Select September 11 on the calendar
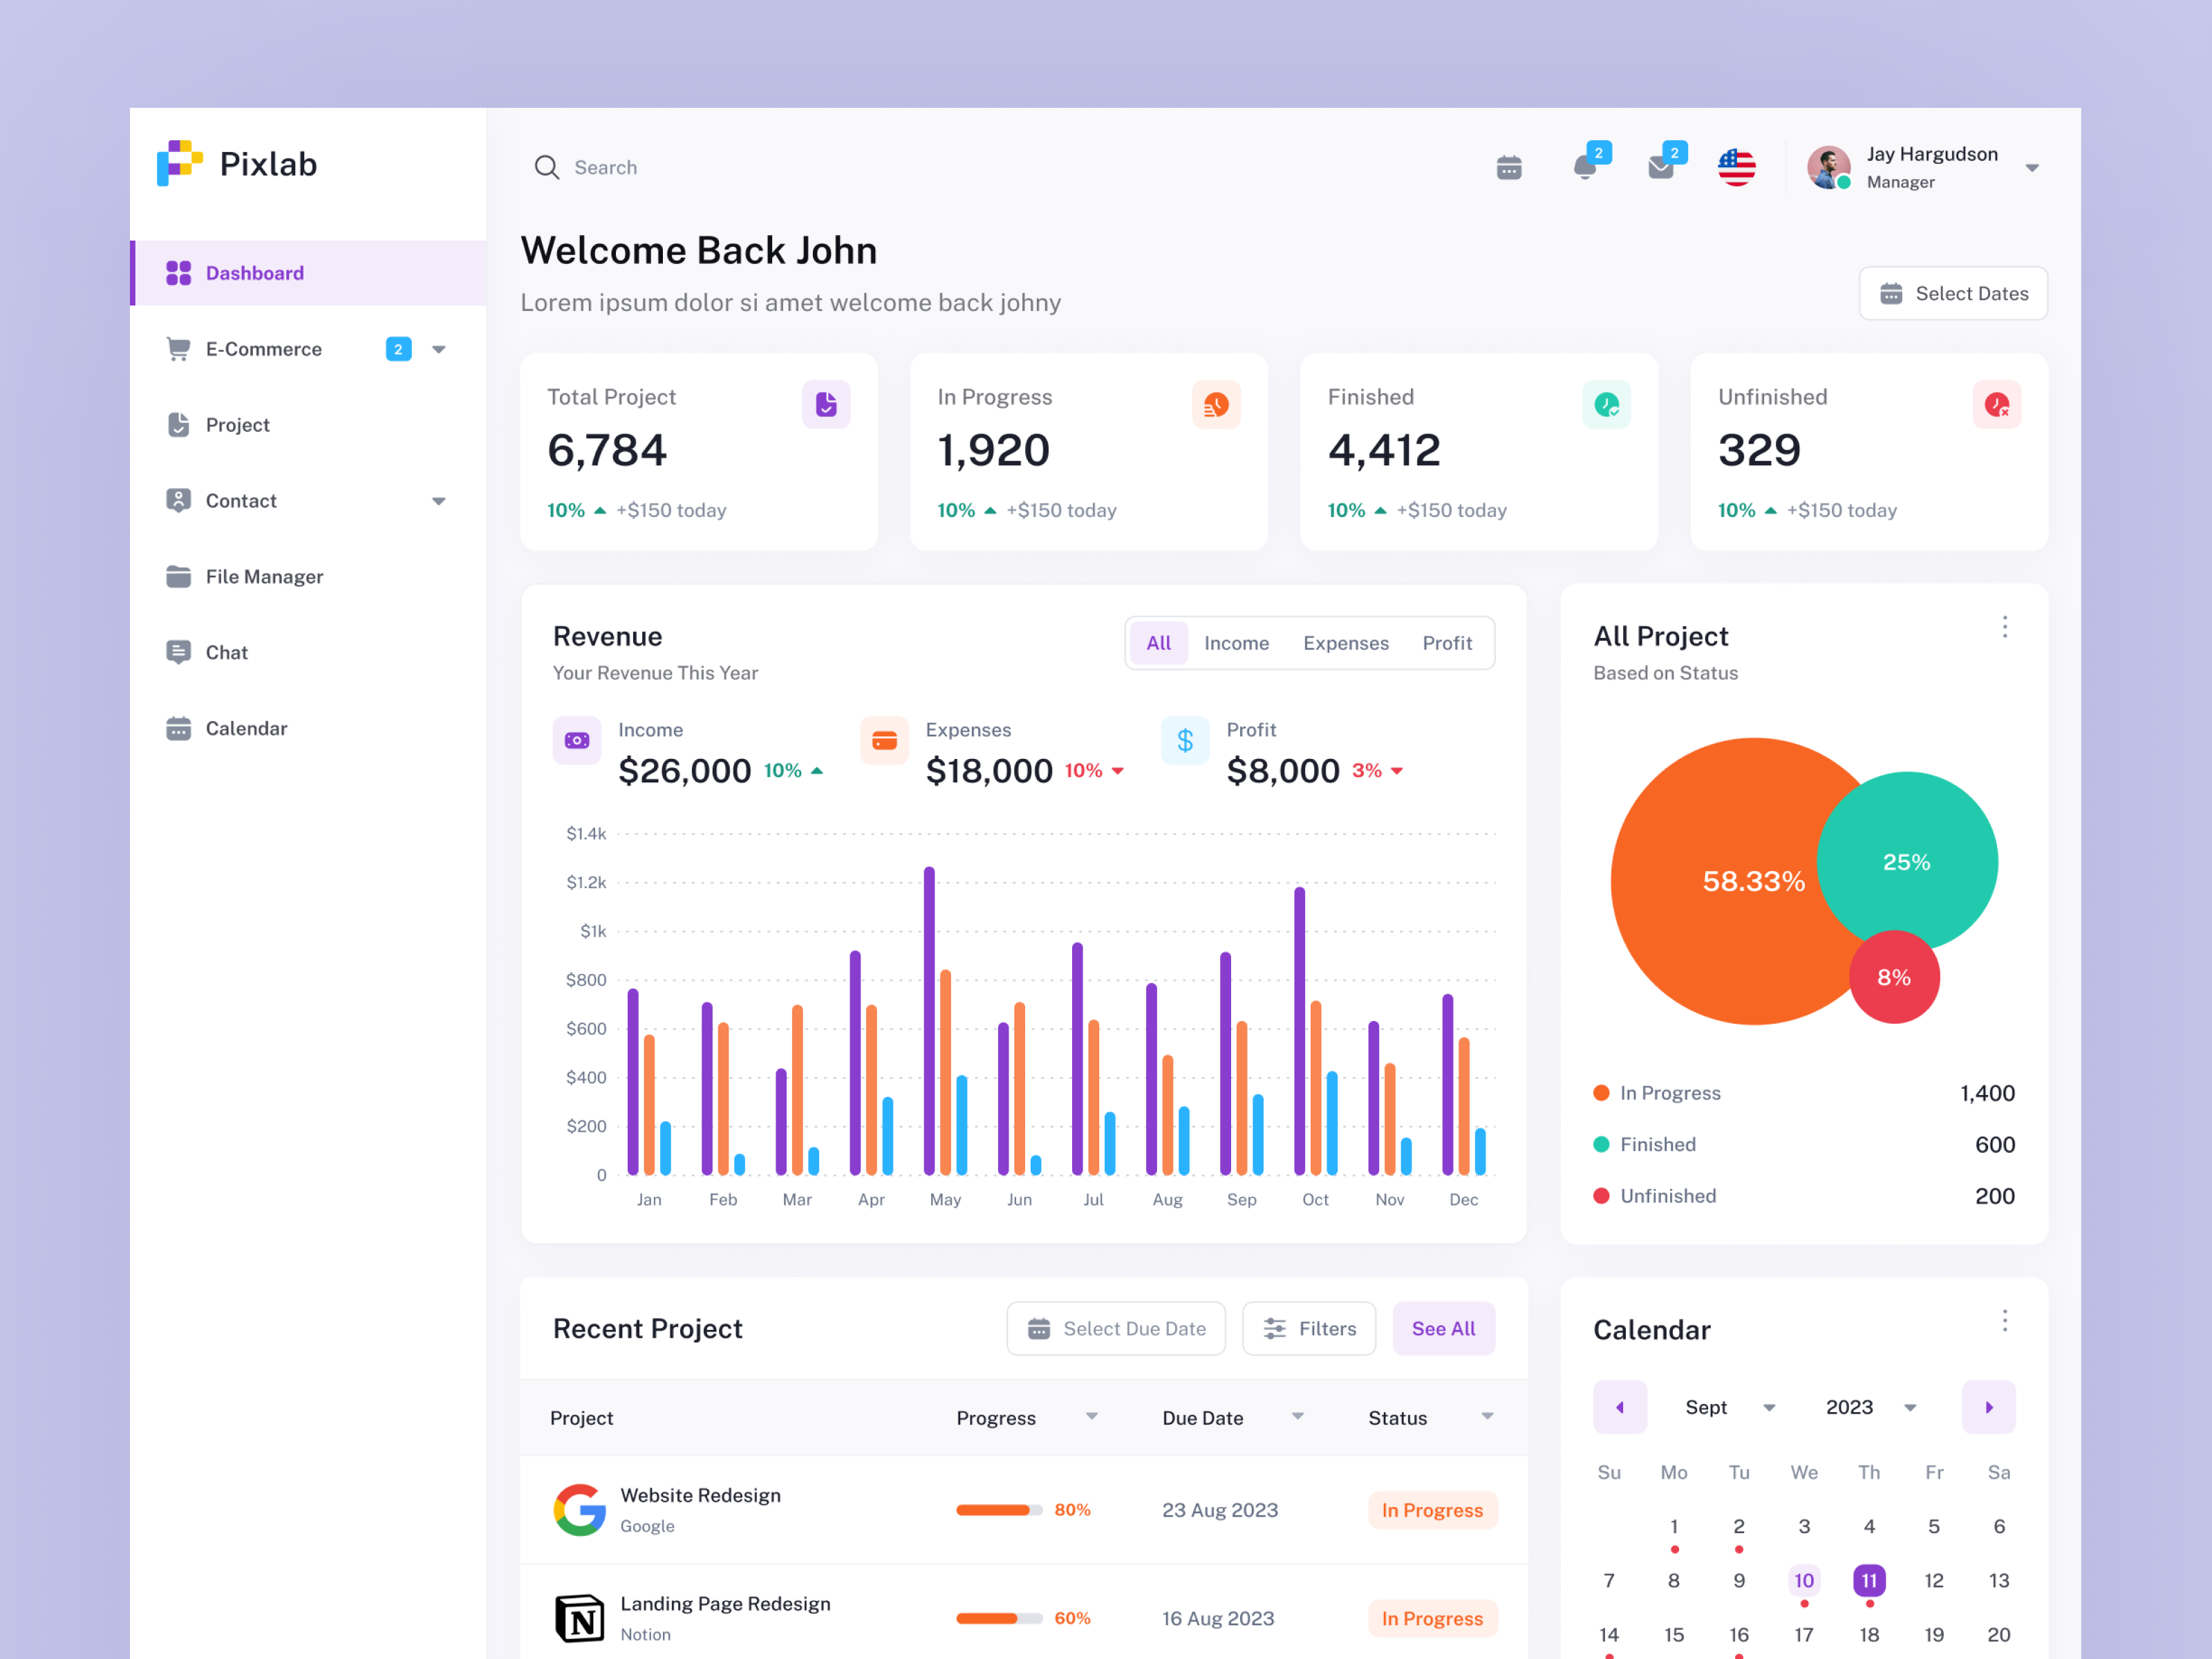Screen dimensions: 2212x1659 tap(1869, 1580)
